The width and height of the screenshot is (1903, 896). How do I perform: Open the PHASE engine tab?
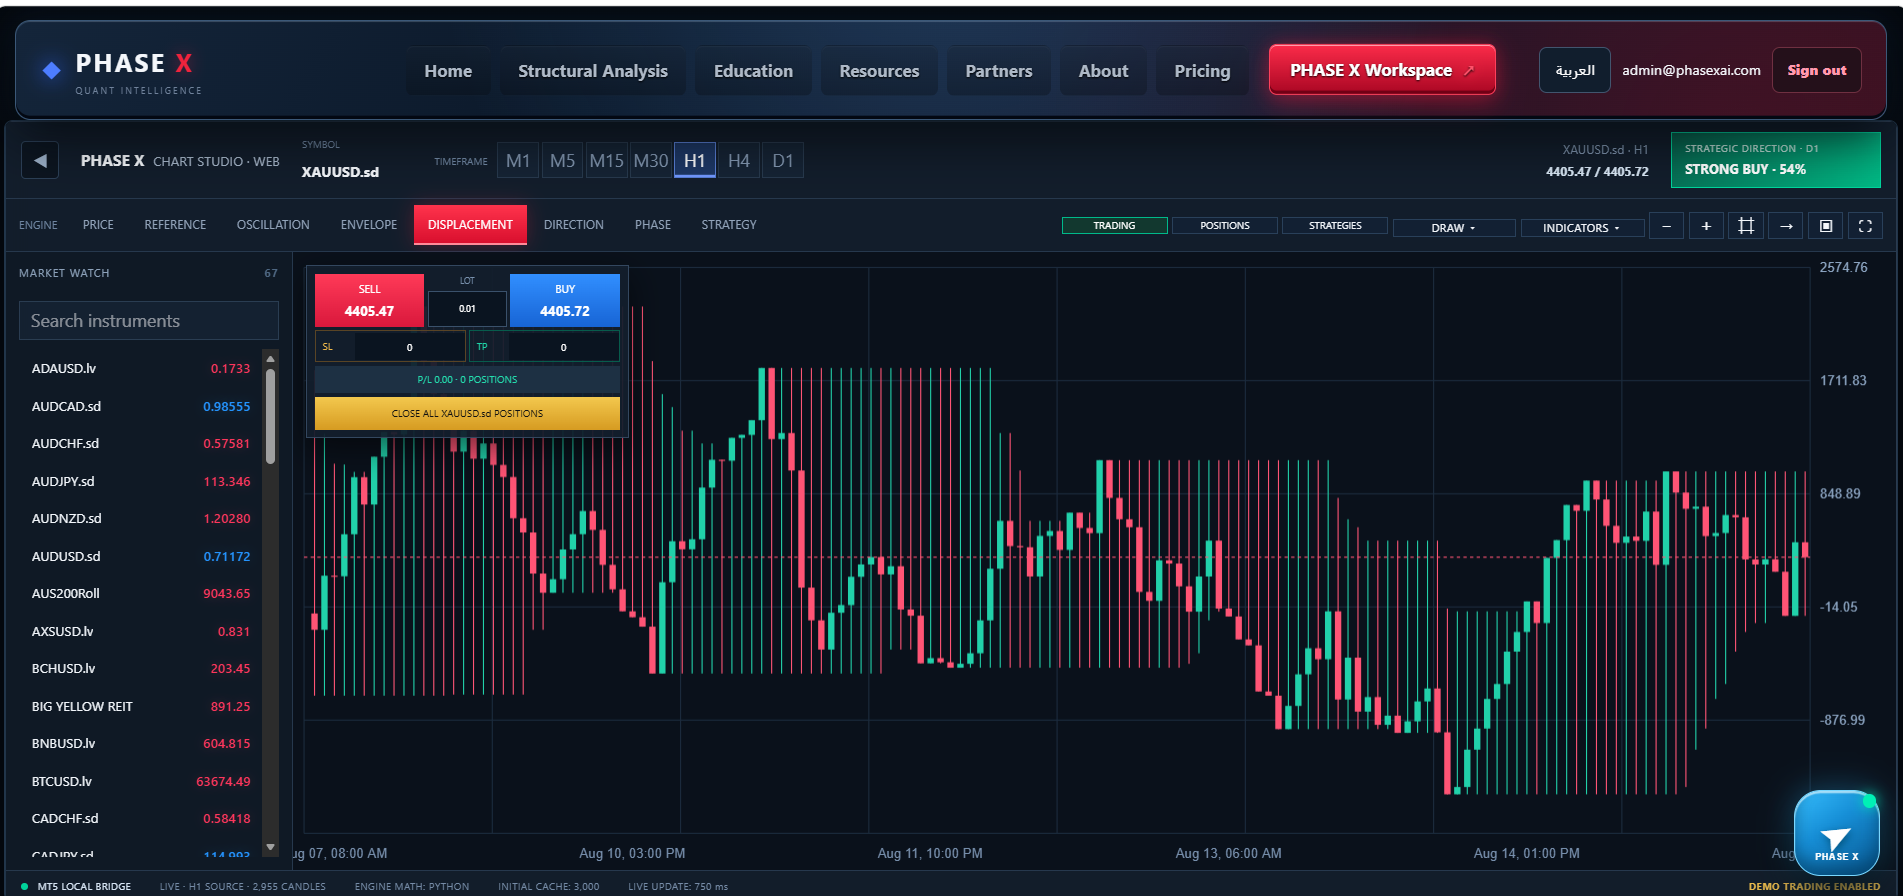click(x=653, y=225)
